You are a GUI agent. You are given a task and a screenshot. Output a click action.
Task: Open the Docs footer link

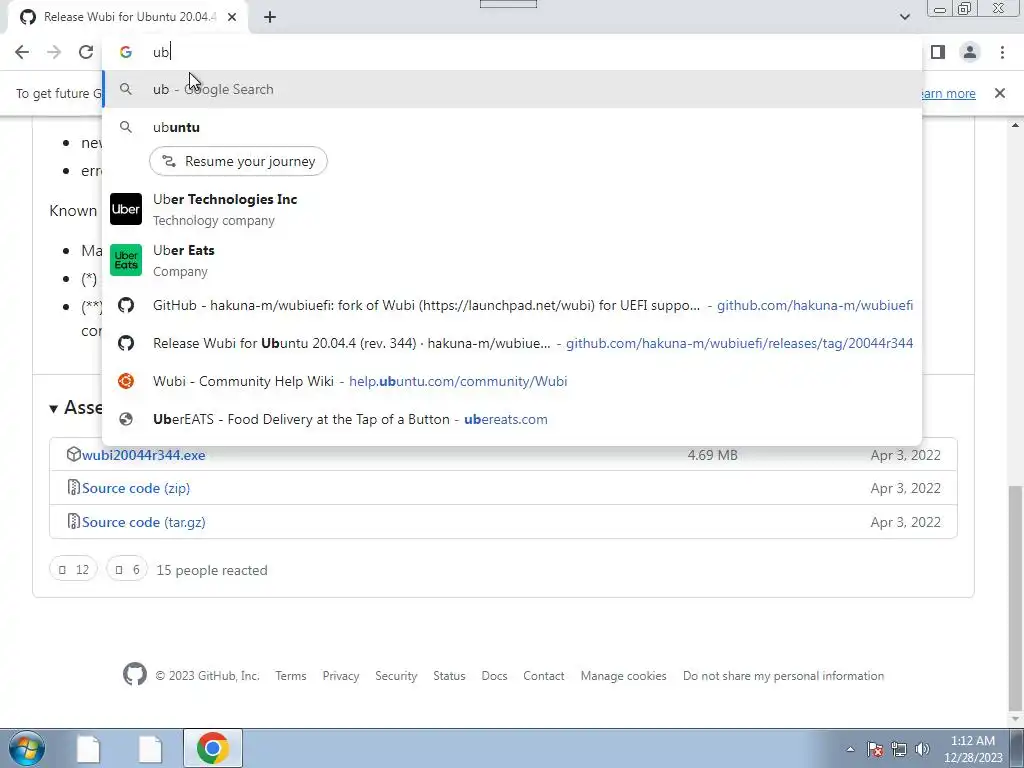[x=494, y=676]
